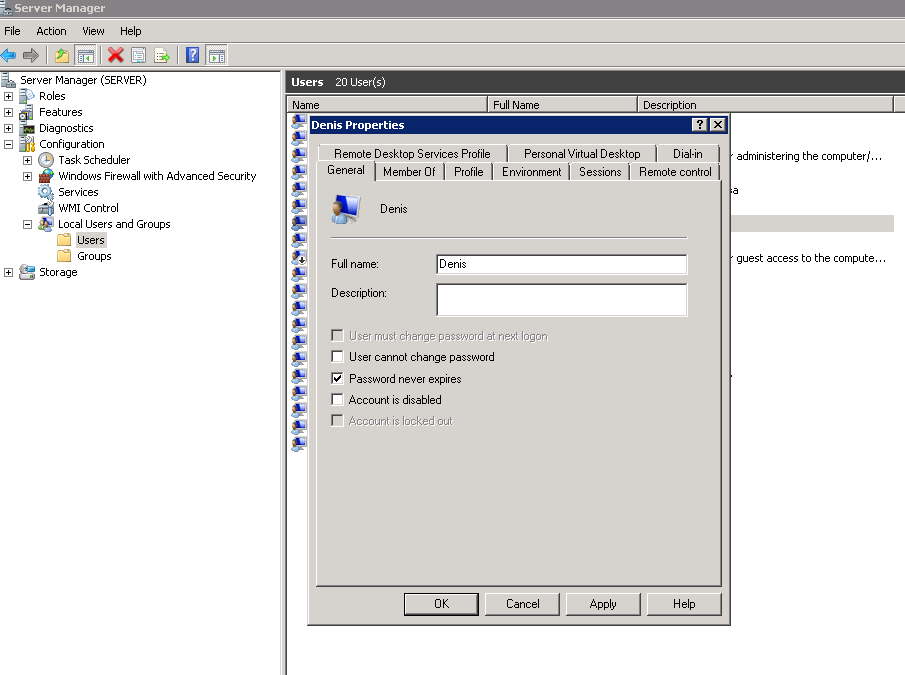Check User cannot change password
This screenshot has height=675, width=905.
[337, 357]
